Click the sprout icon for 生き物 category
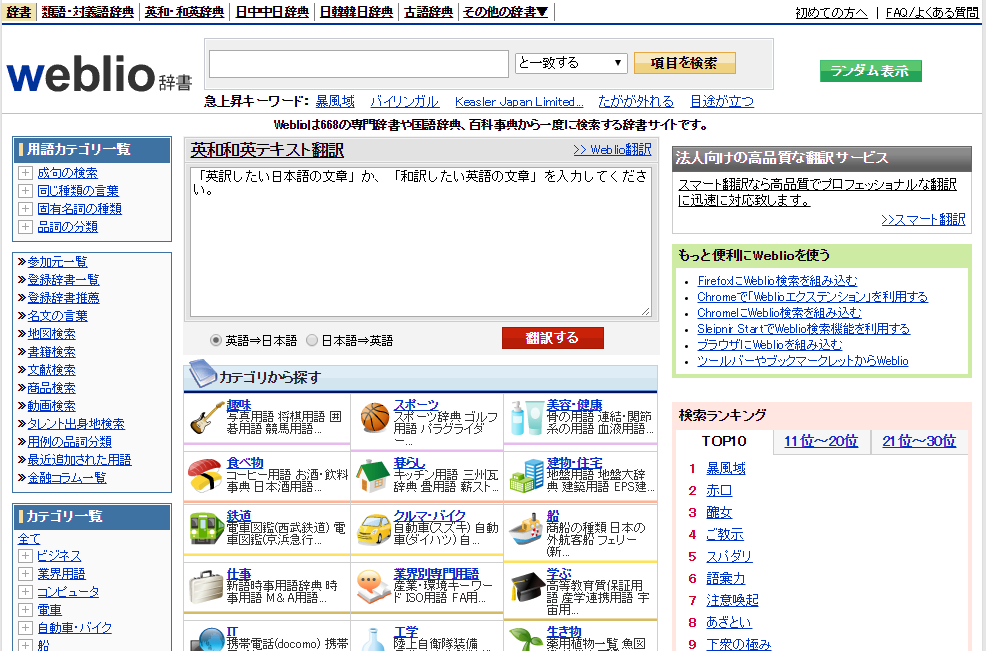The image size is (986, 651). click(x=527, y=638)
